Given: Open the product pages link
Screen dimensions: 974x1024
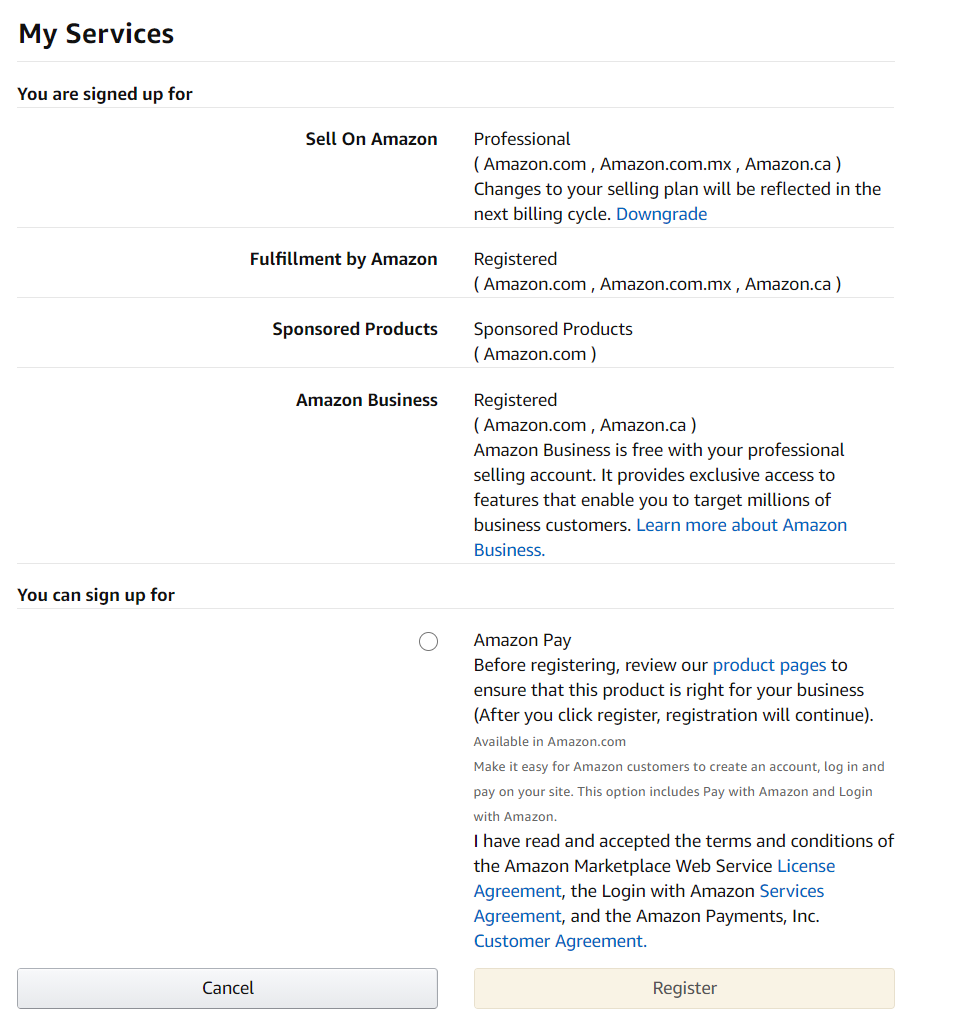Looking at the screenshot, I should click(769, 665).
